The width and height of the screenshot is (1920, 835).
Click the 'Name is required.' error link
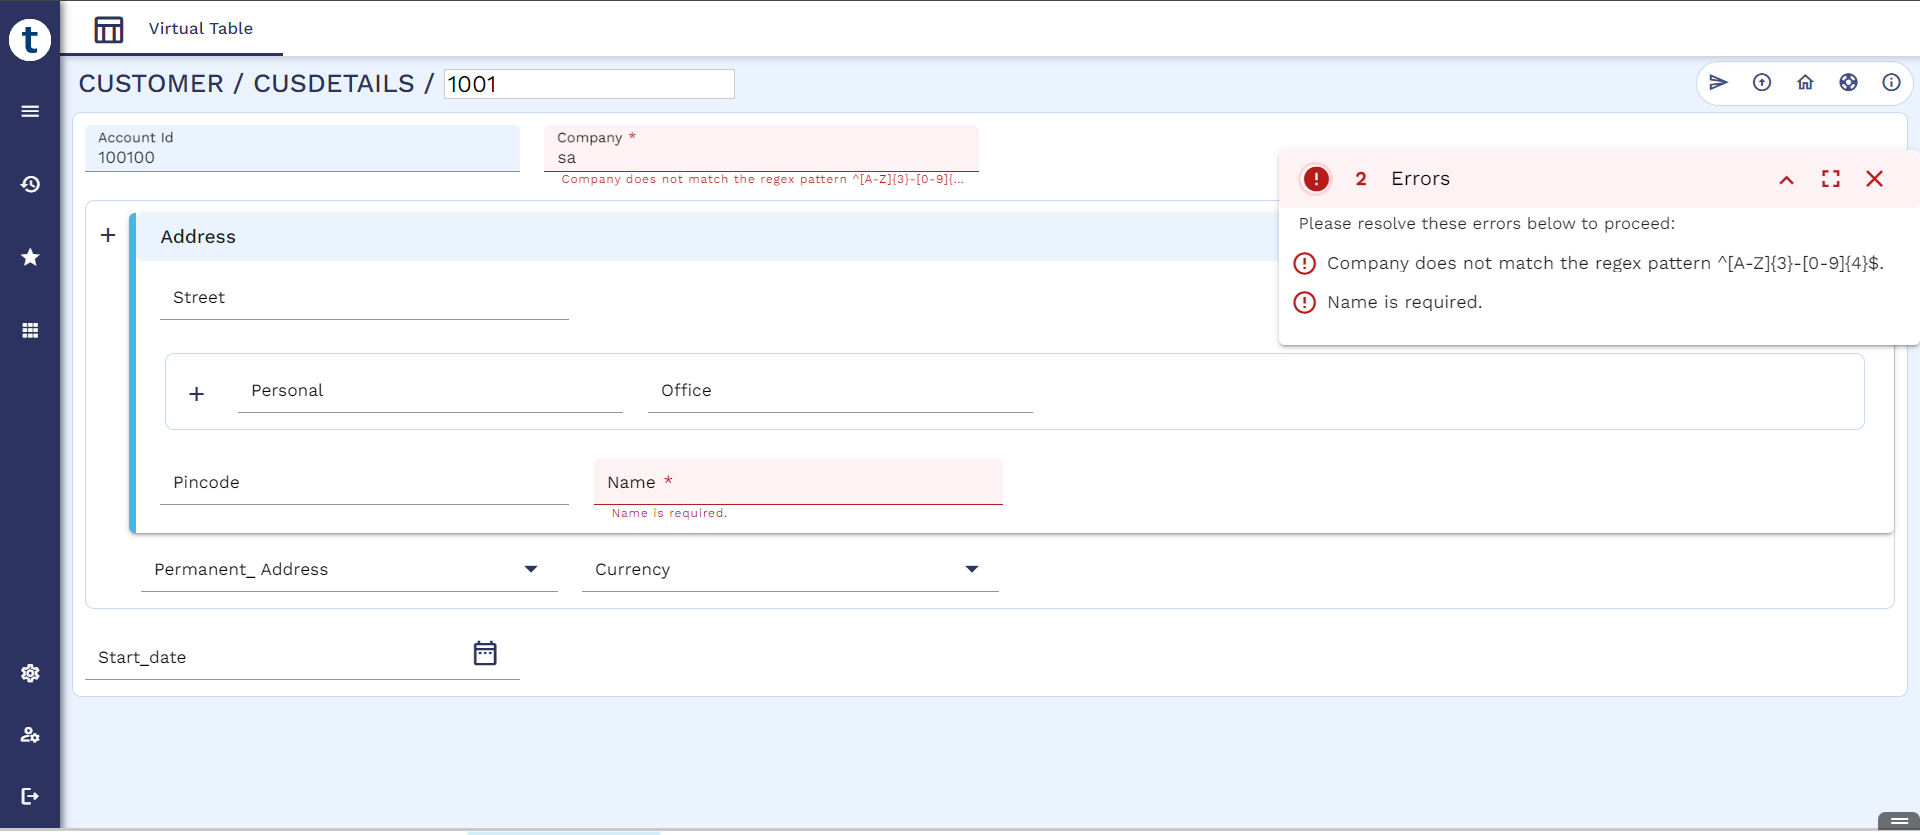[1404, 302]
